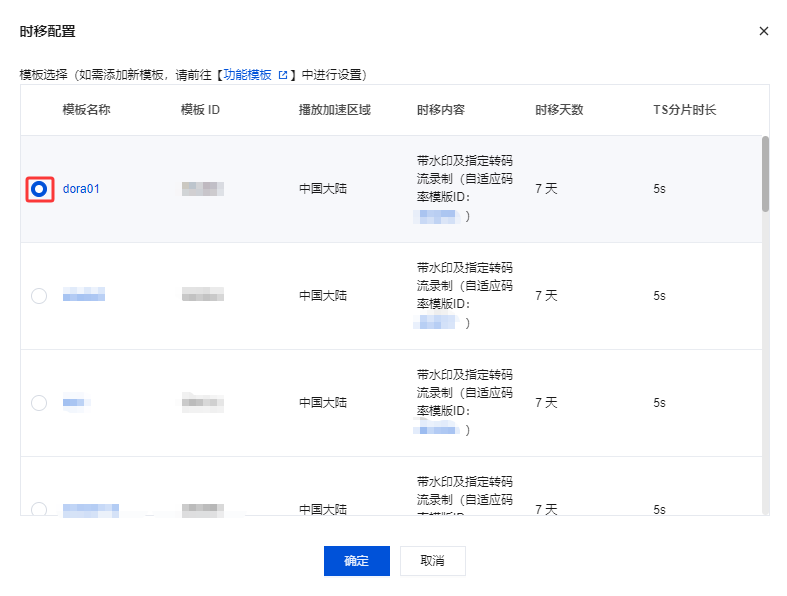Click the TS分片时长 column header

684,110
